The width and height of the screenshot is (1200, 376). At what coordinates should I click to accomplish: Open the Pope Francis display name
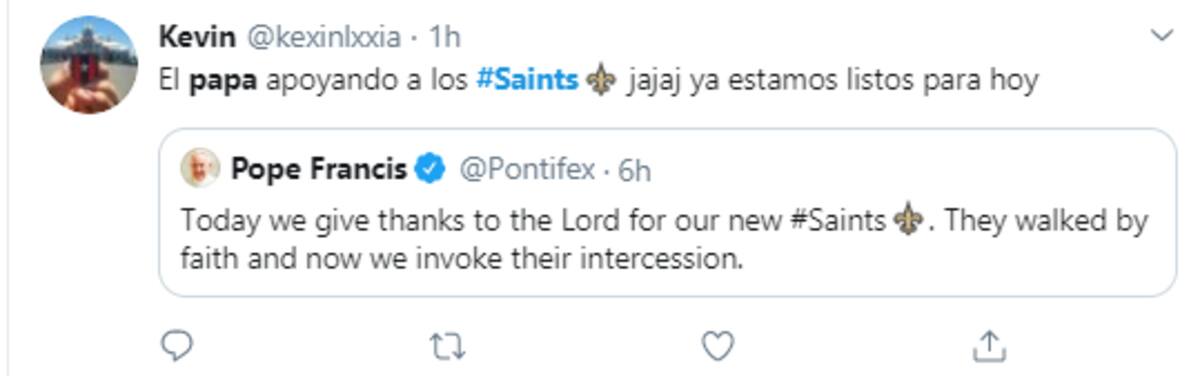(x=319, y=170)
